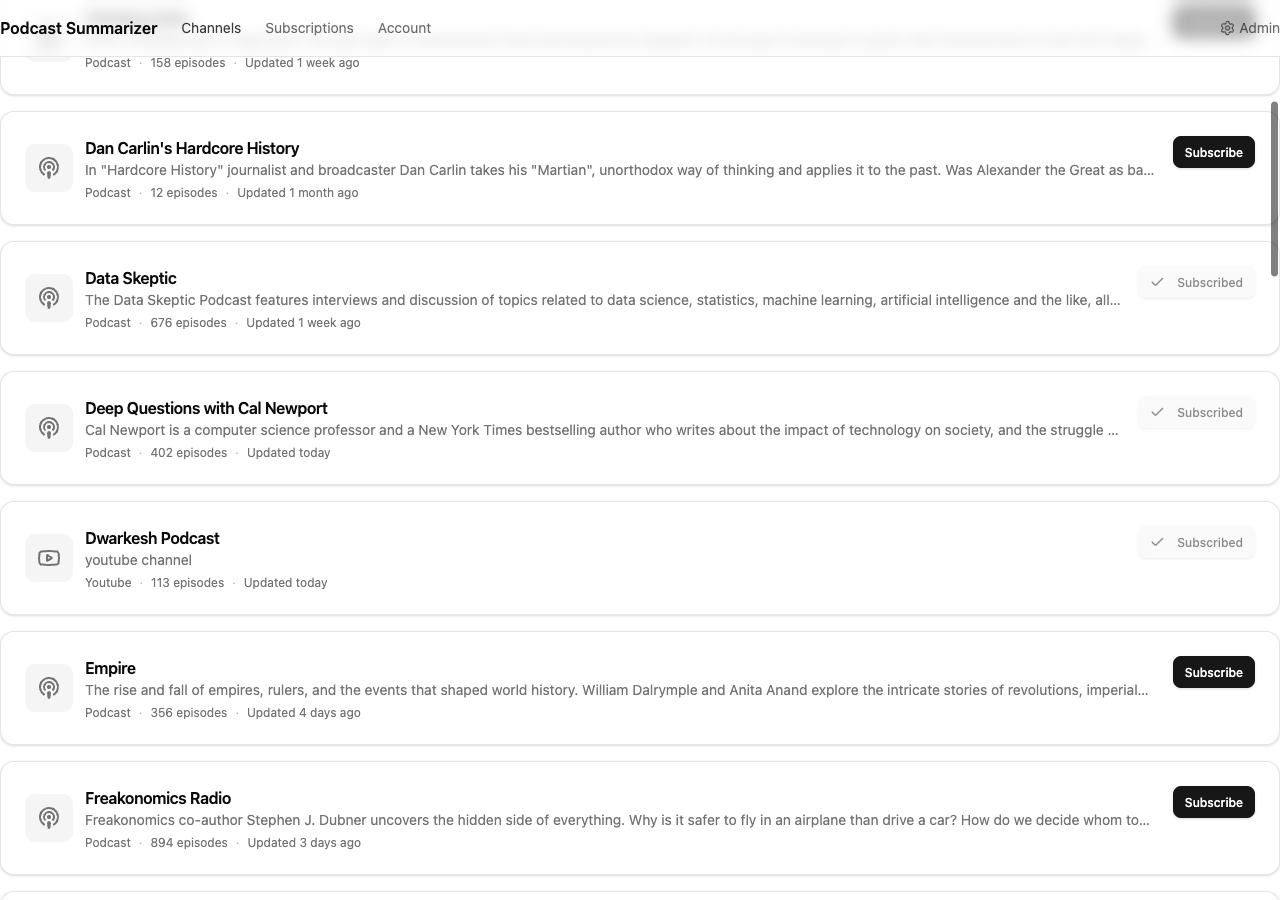Click the partially visible podcast icon at top

[x=48, y=40]
